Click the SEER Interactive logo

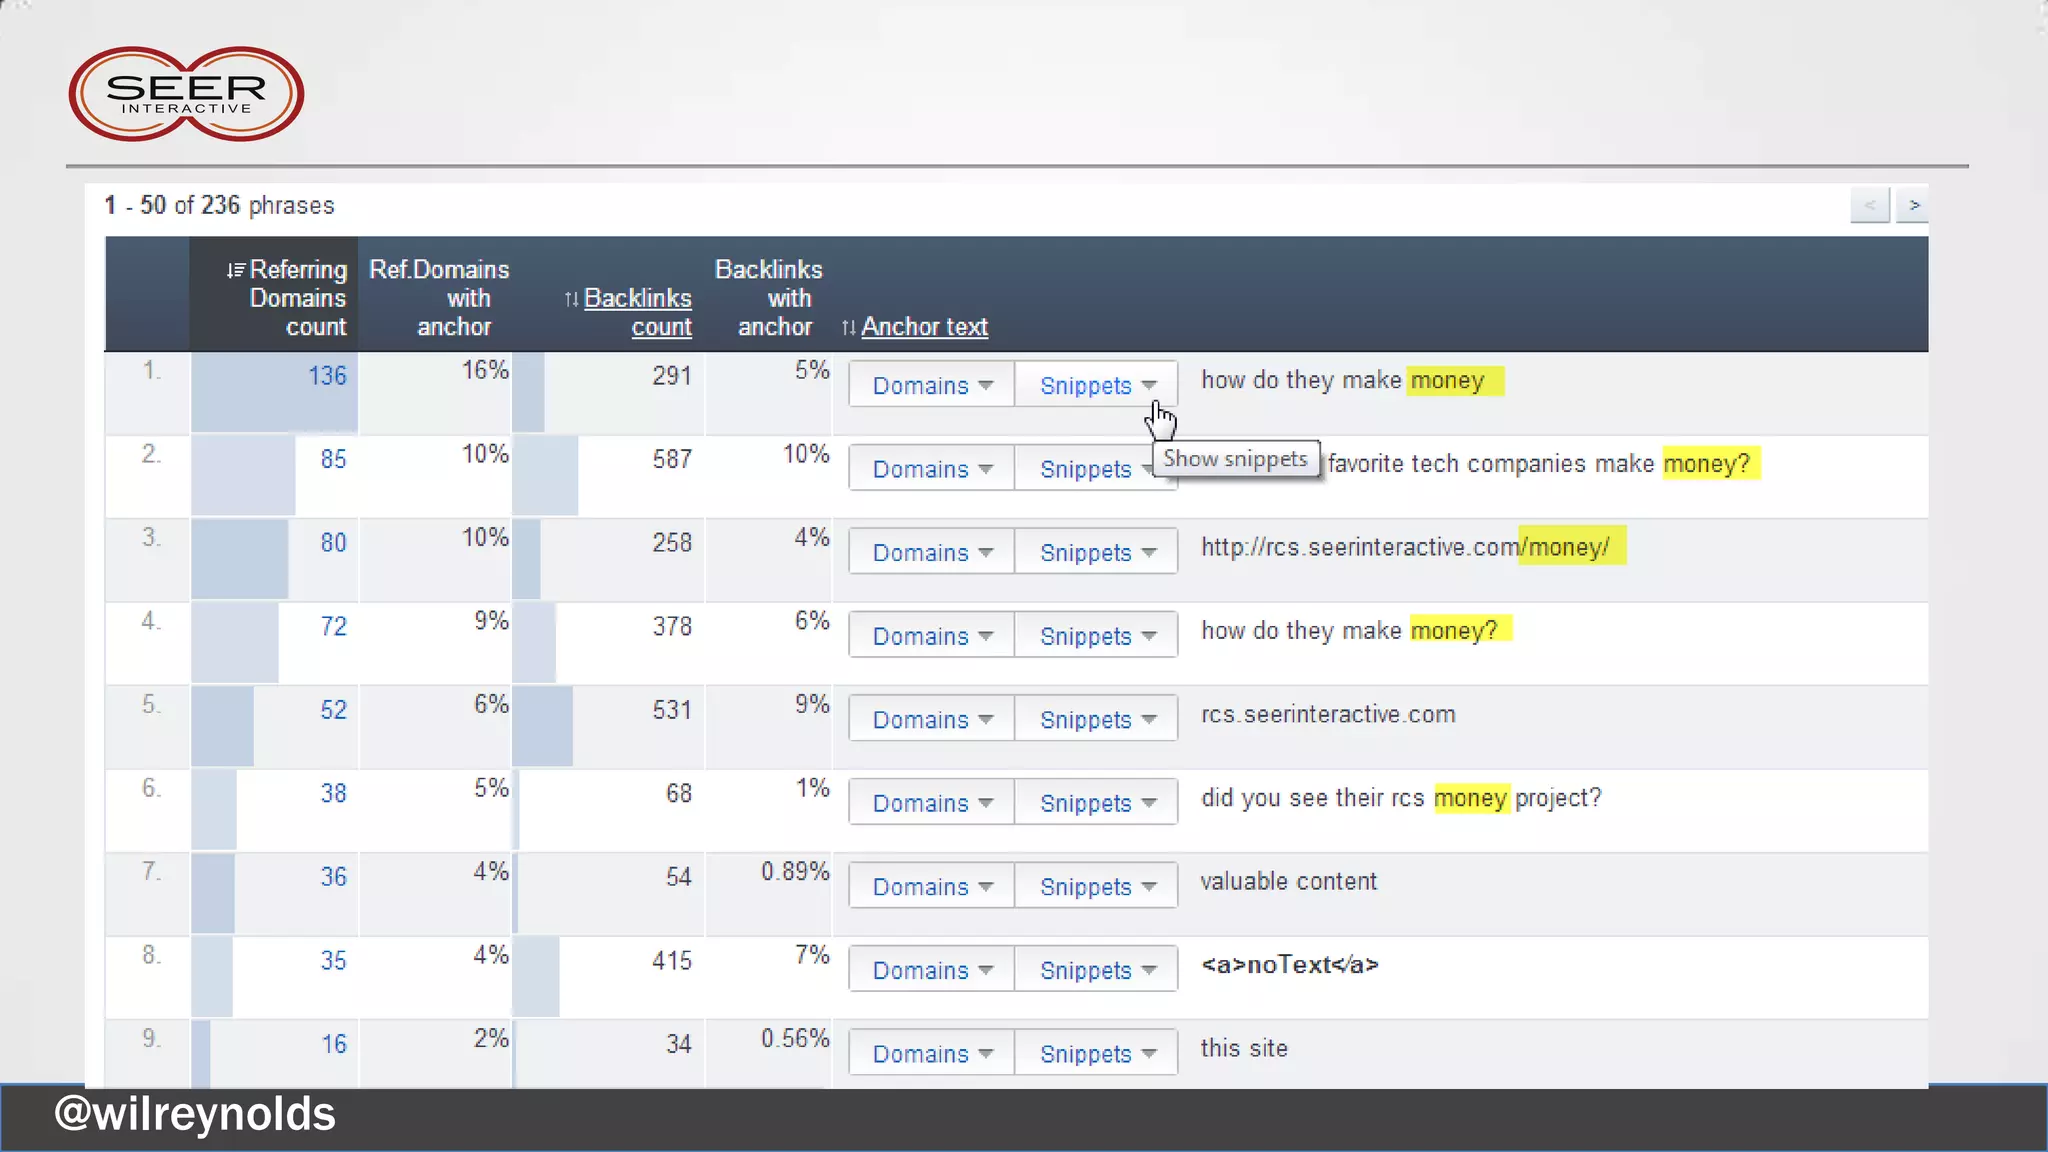tap(186, 94)
